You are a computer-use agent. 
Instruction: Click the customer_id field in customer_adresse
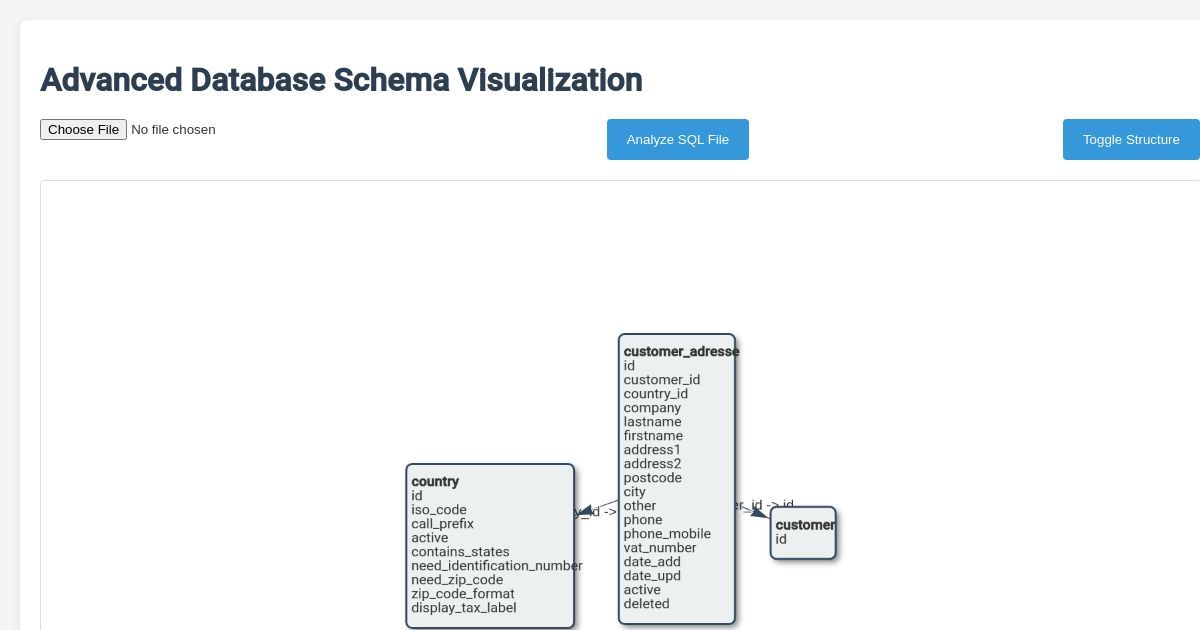coord(661,380)
